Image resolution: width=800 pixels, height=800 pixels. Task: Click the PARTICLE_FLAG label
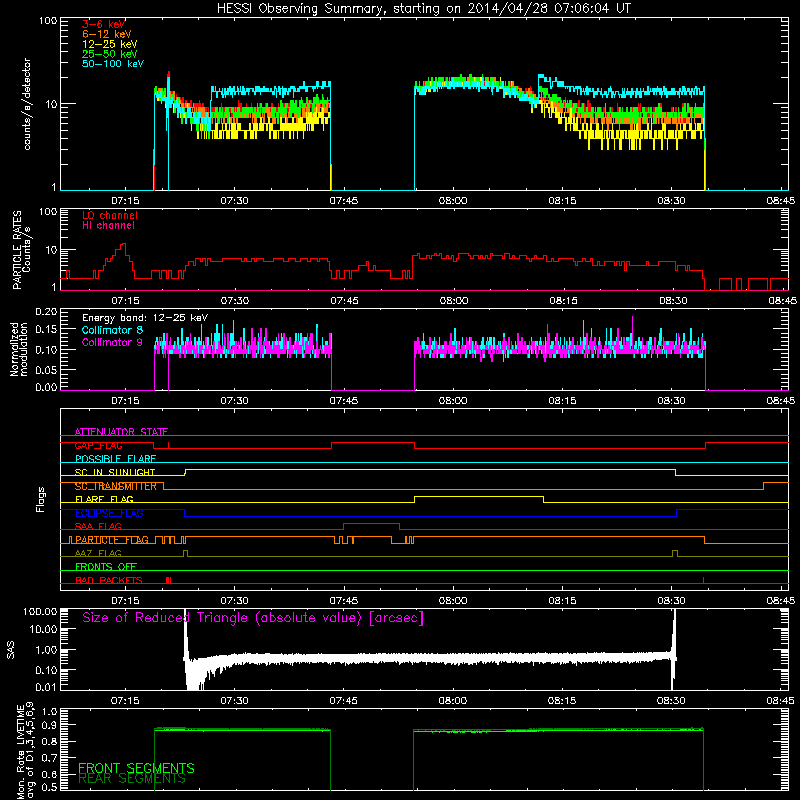(112, 540)
